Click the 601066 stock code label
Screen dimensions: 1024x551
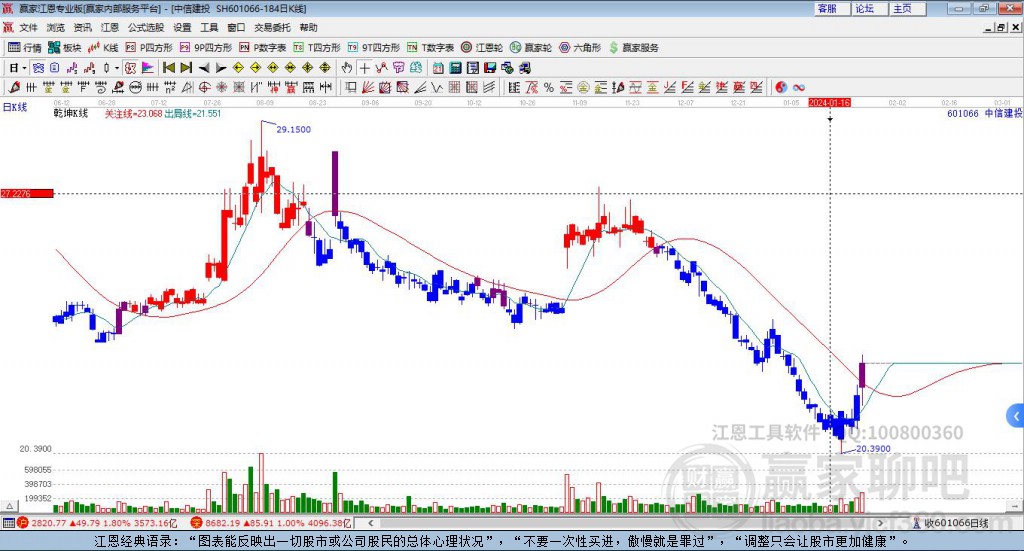[x=963, y=113]
